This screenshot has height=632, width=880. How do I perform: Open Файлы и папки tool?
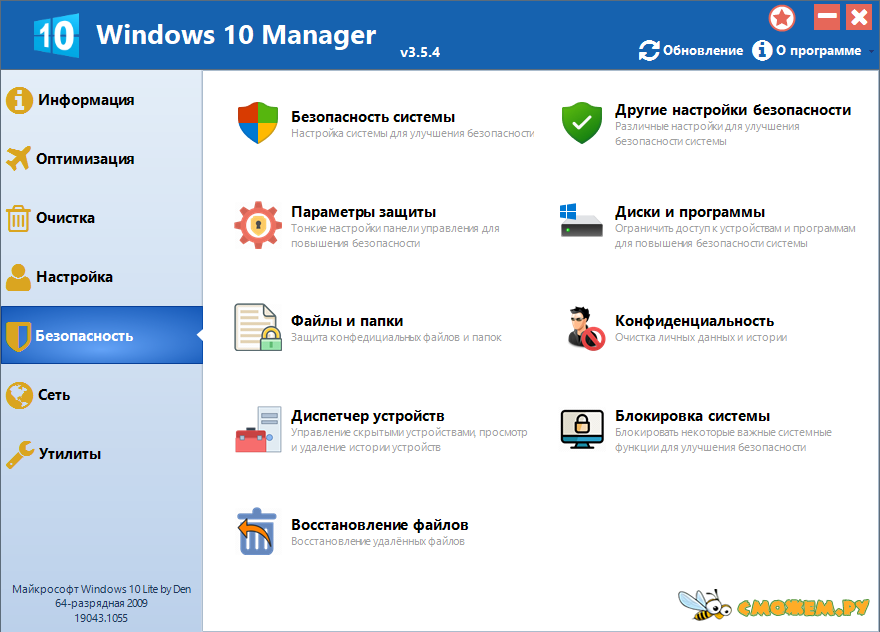pyautogui.click(x=347, y=321)
